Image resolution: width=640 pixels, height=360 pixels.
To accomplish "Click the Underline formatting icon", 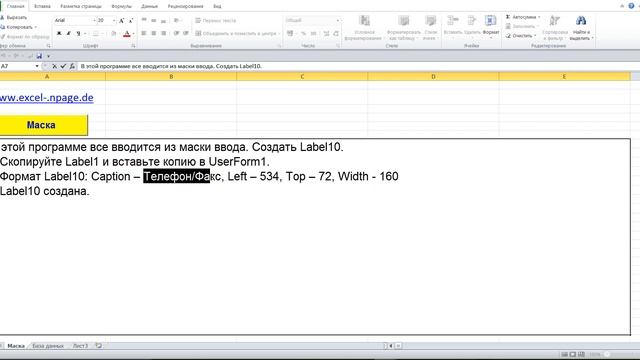I will coord(78,33).
